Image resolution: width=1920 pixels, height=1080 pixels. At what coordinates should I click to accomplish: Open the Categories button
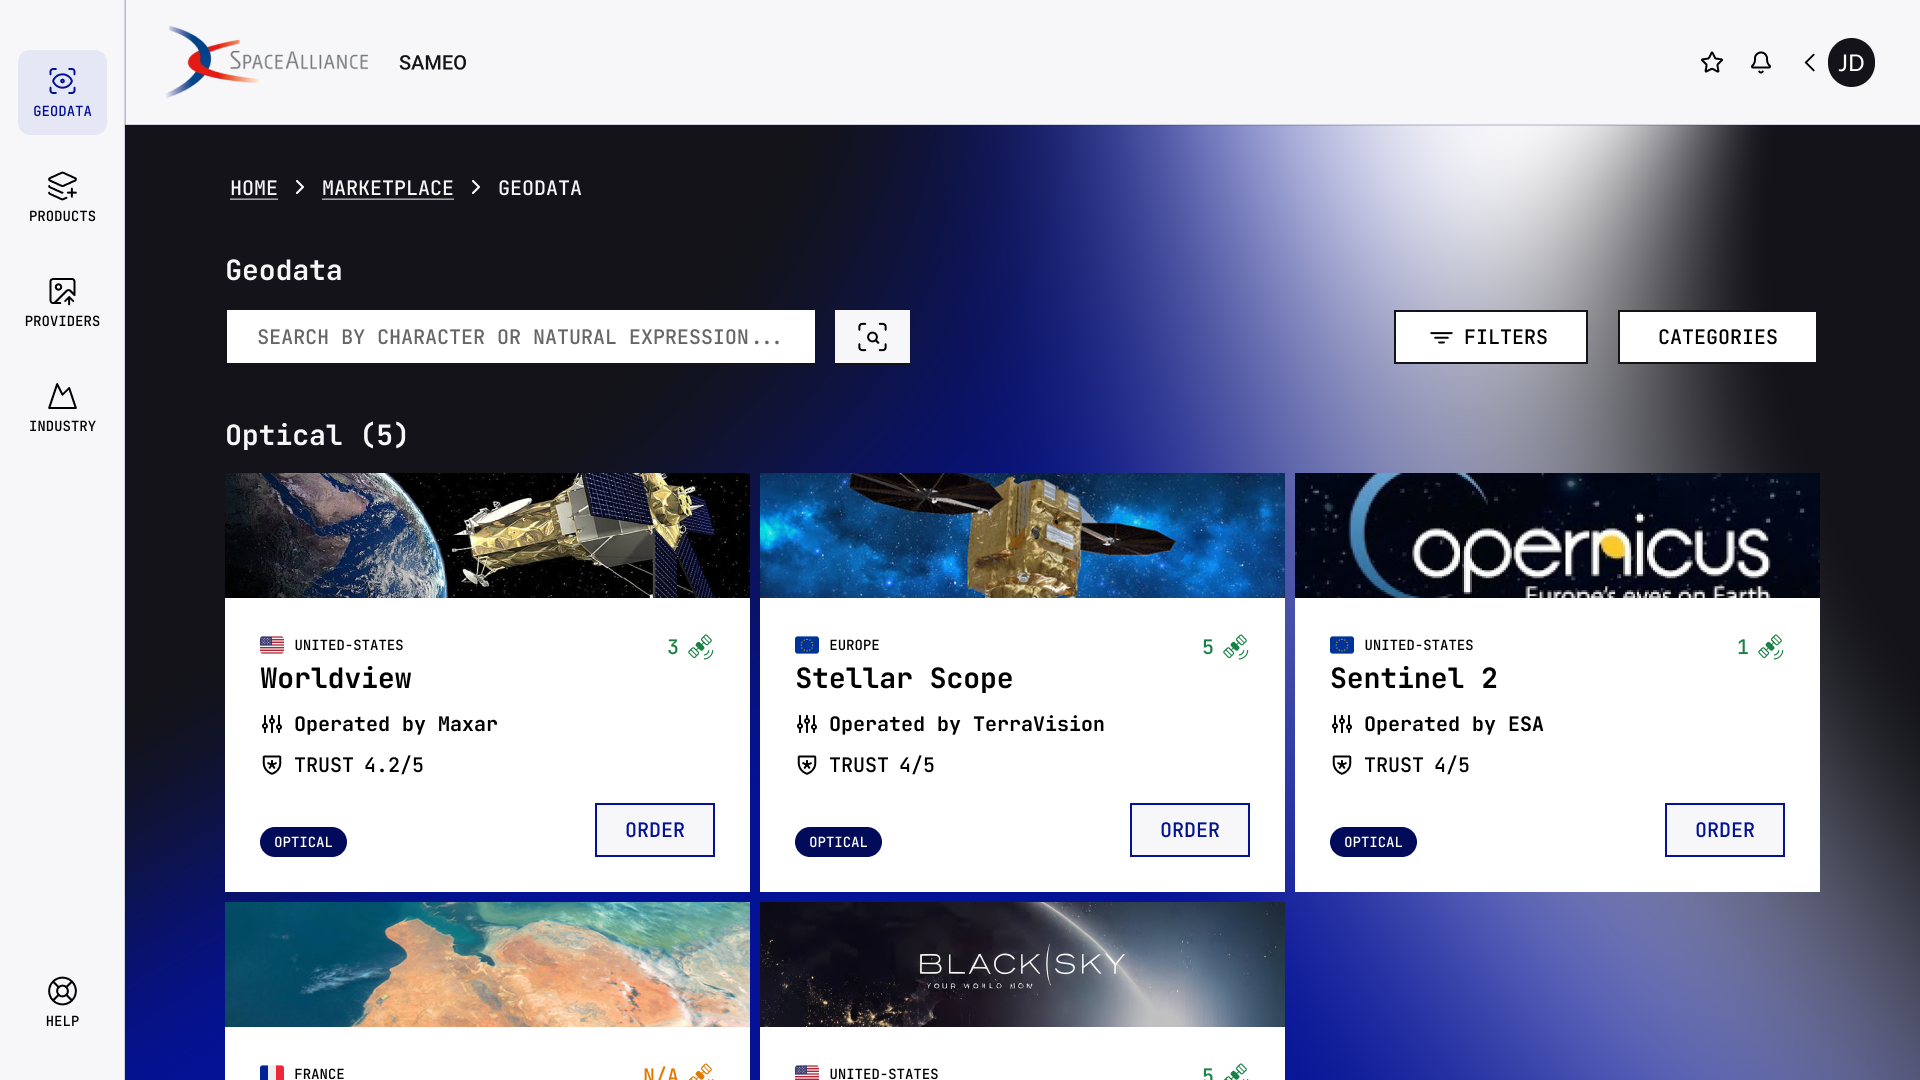pos(1717,337)
